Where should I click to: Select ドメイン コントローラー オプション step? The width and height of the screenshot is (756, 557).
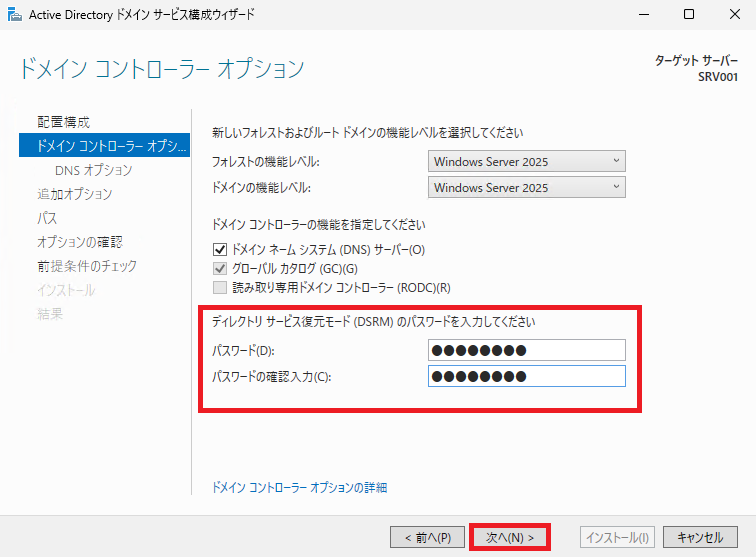pyautogui.click(x=105, y=145)
